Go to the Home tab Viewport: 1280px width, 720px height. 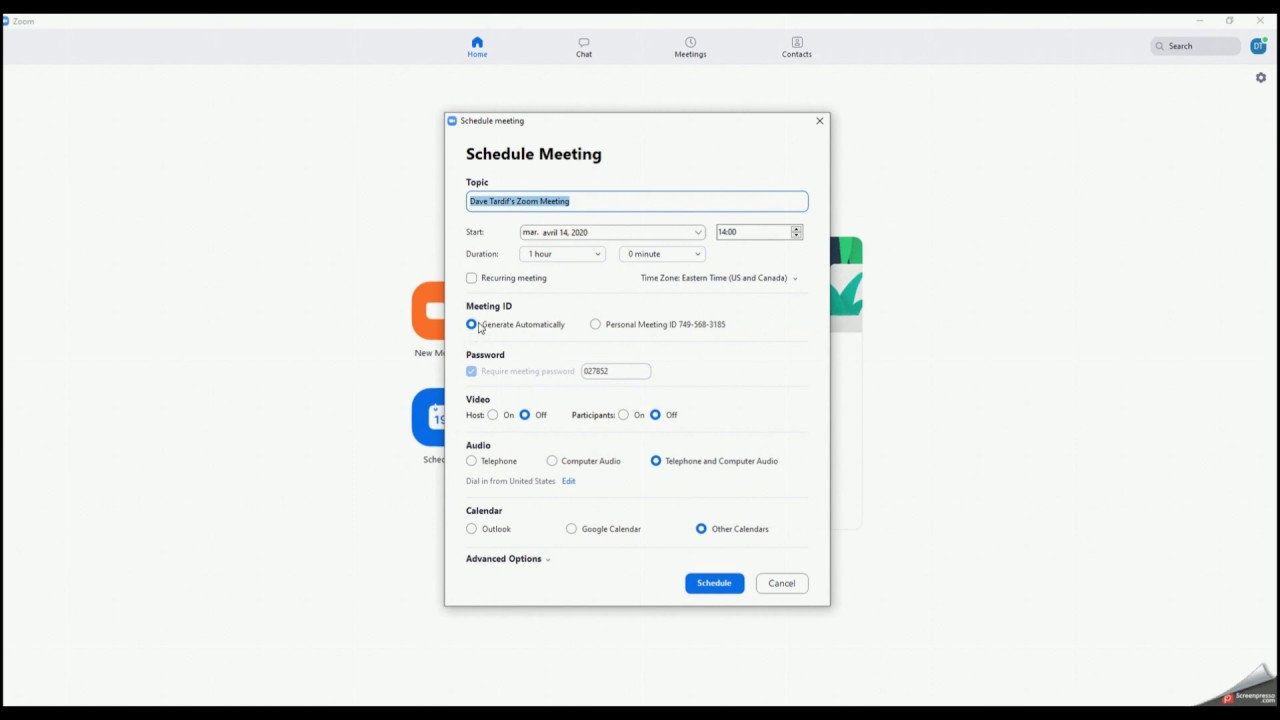pos(477,47)
